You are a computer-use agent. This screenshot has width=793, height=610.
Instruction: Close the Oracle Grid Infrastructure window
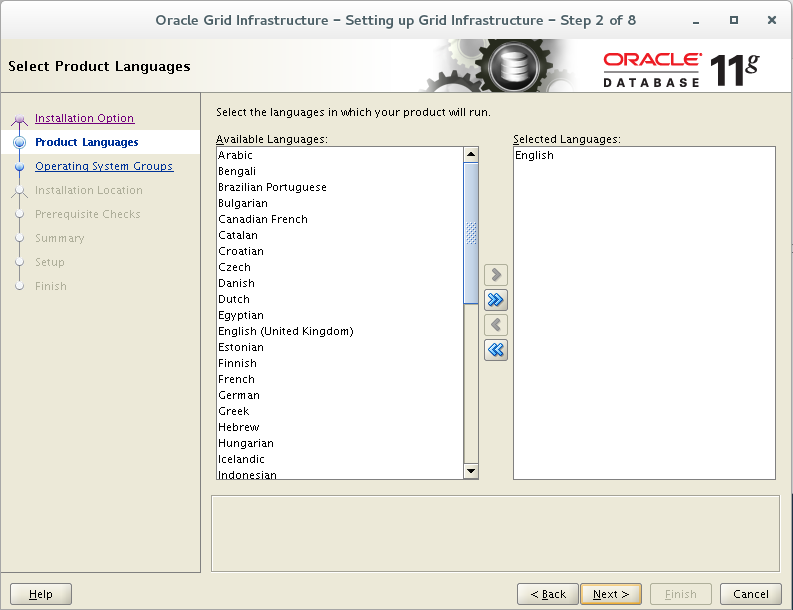772,20
